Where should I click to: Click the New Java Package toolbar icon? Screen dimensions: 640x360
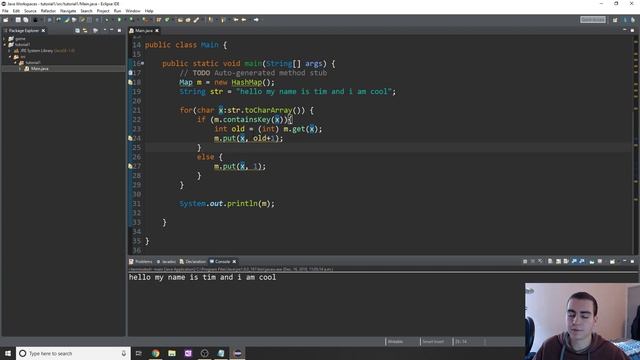158,20
